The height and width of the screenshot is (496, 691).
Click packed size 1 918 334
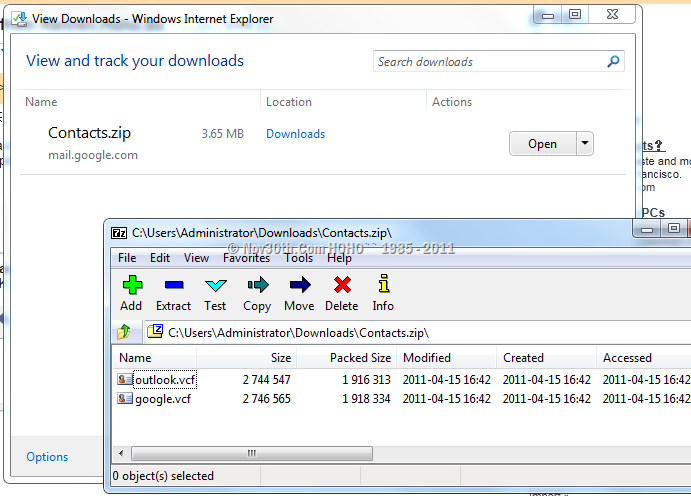tap(366, 399)
